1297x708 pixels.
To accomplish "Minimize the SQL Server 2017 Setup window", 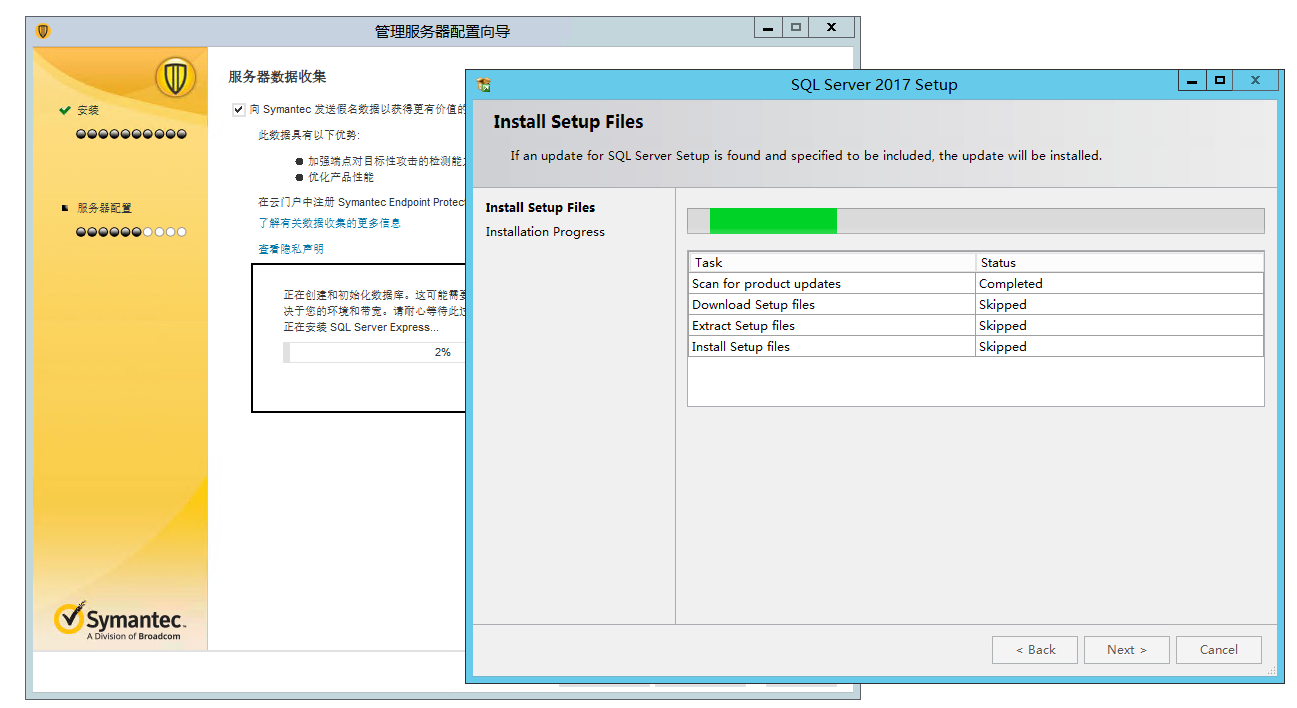I will click(x=1192, y=82).
